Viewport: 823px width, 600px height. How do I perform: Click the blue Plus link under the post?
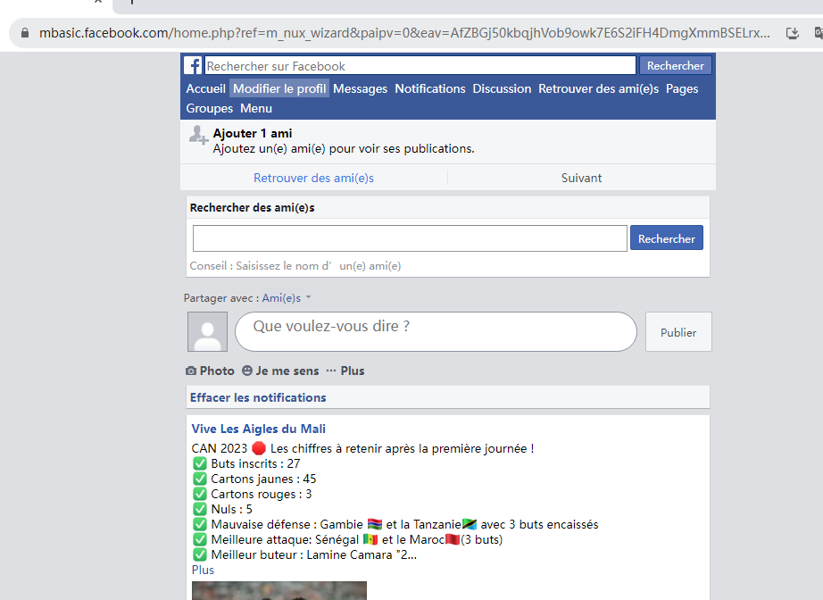[203, 570]
